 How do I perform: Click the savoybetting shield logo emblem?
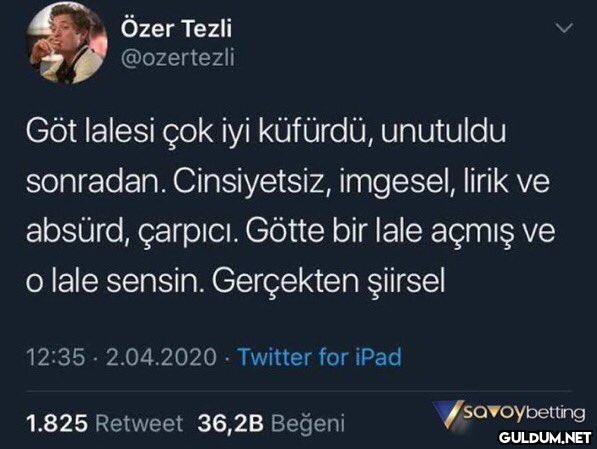click(x=449, y=415)
